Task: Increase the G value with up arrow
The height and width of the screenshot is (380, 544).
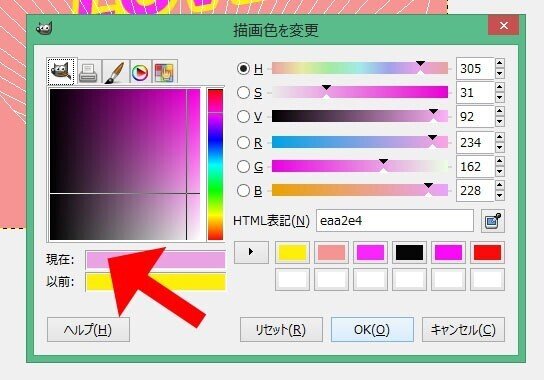Action: pos(500,161)
